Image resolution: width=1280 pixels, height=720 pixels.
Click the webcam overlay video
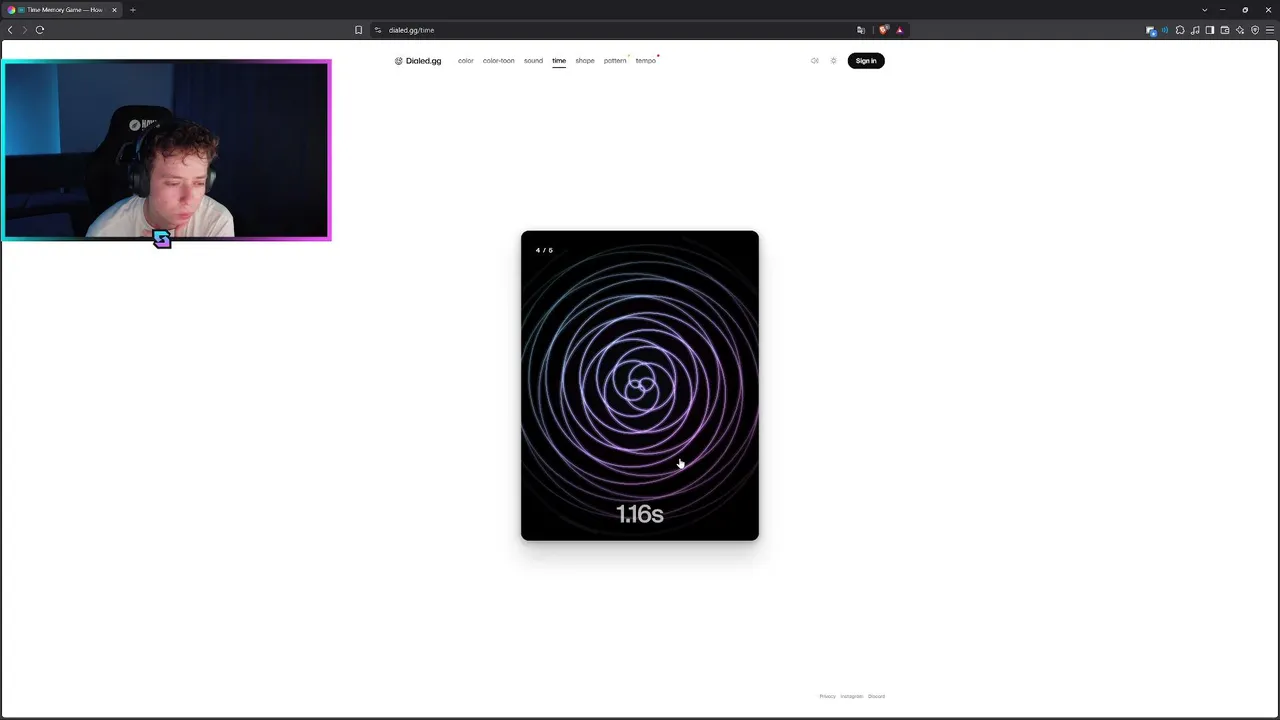click(x=166, y=150)
